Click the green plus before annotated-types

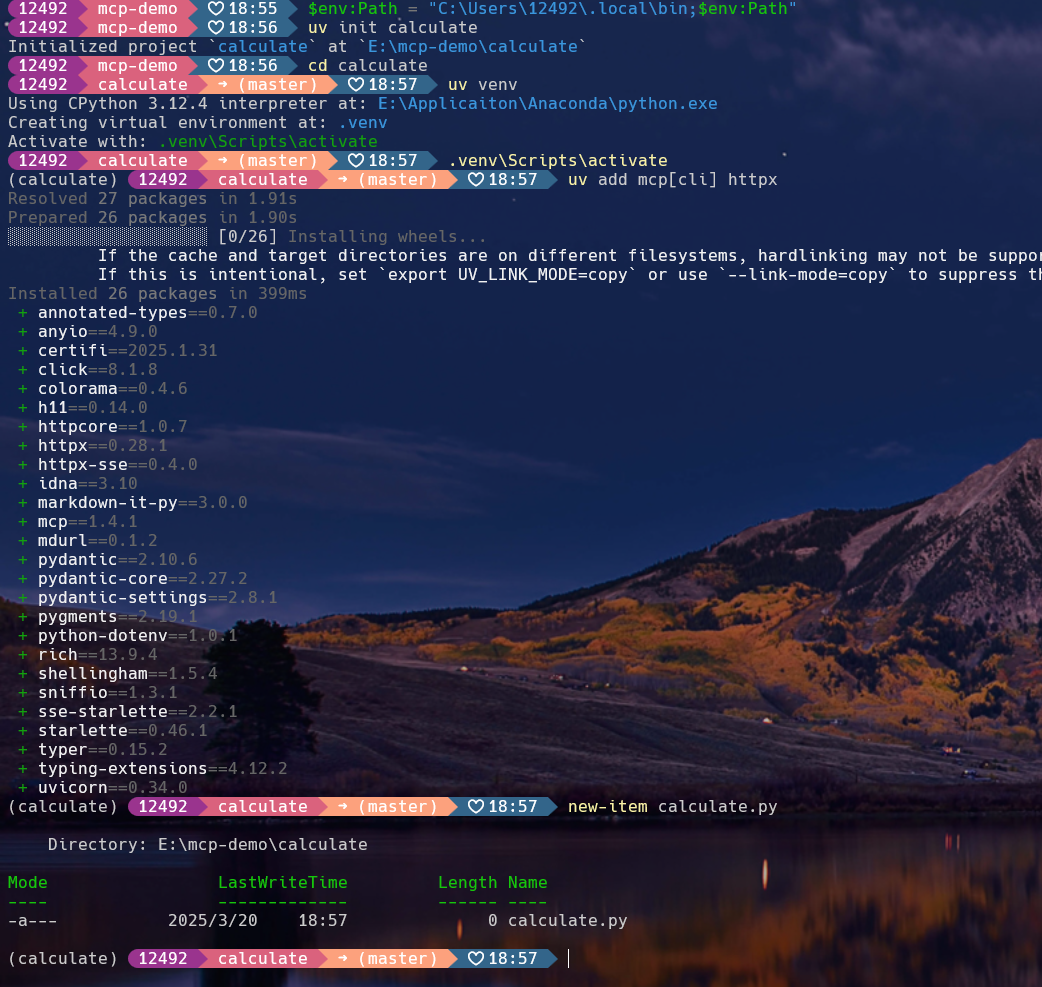click(x=22, y=313)
